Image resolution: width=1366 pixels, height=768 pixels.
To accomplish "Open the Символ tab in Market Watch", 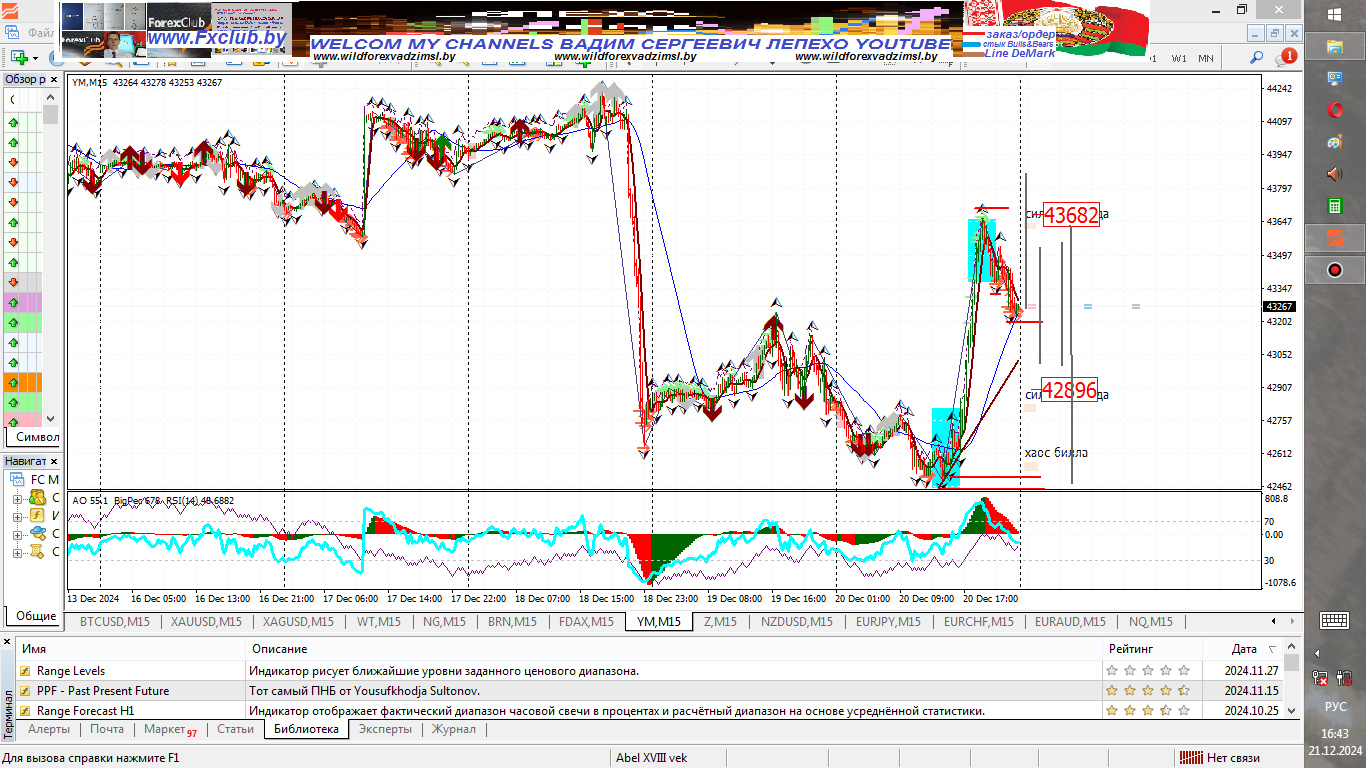I will [37, 437].
